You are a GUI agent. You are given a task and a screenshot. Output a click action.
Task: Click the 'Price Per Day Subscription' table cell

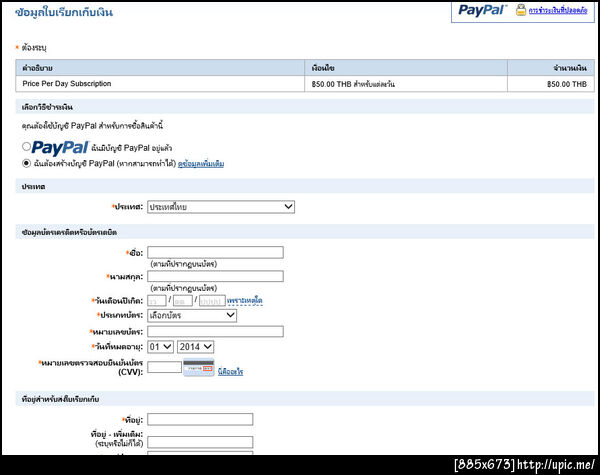(x=160, y=84)
